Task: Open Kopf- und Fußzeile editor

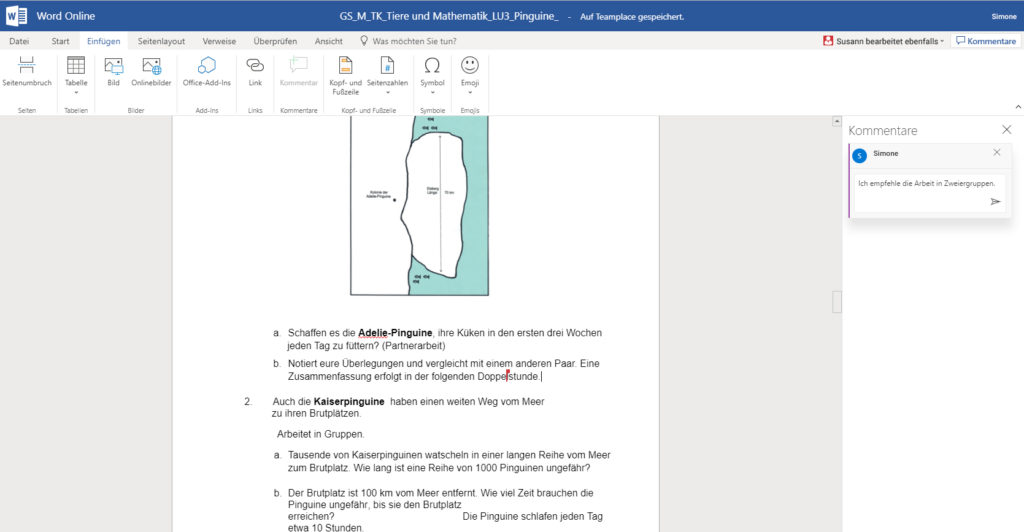Action: [x=345, y=75]
